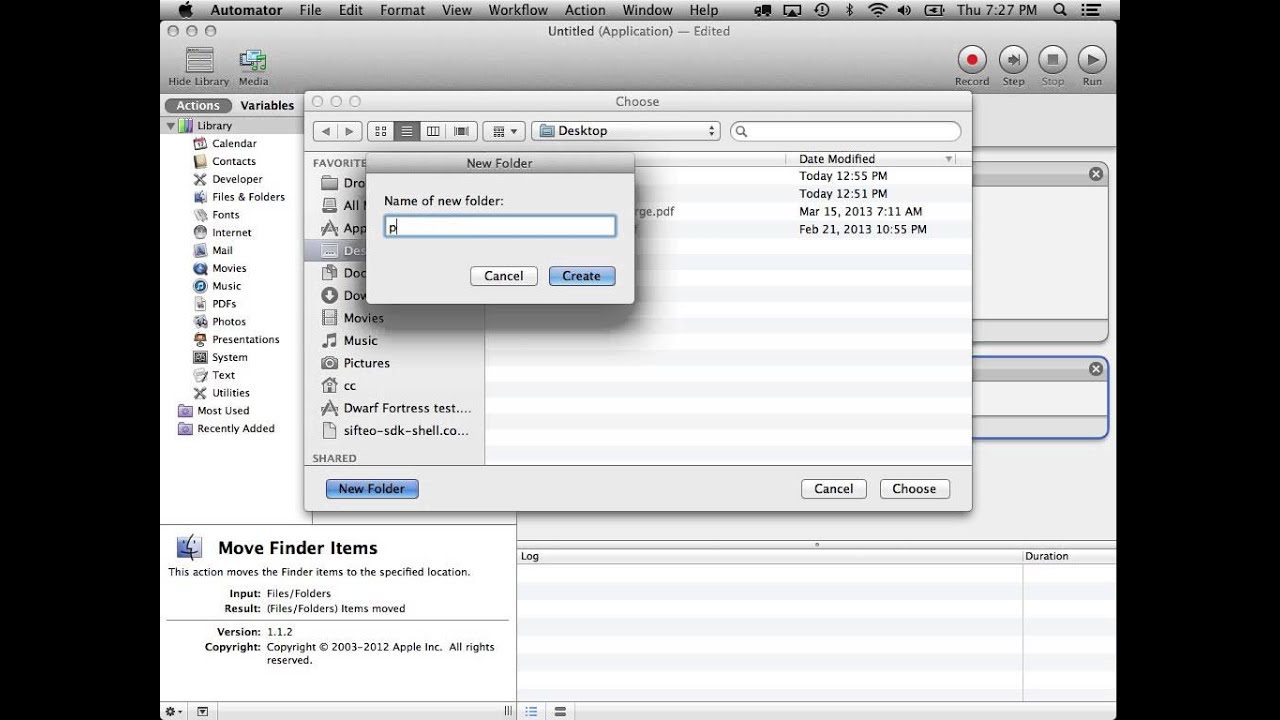Select Text category in Library
The image size is (1280, 720).
point(223,375)
